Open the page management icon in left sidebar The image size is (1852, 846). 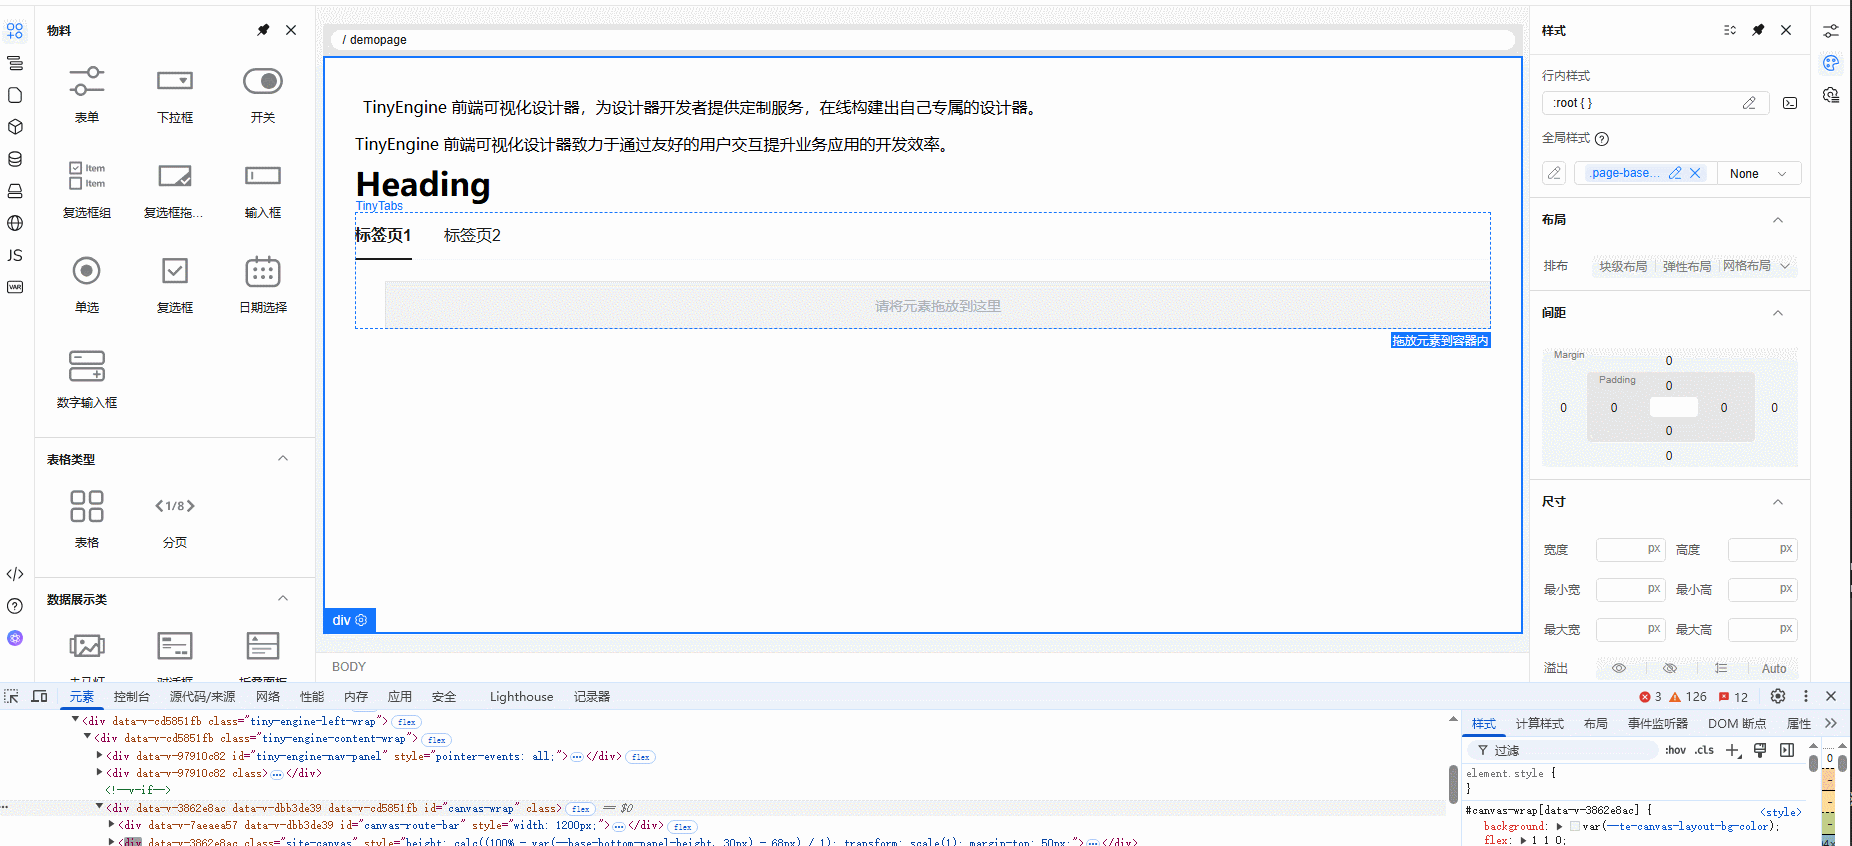coord(15,95)
